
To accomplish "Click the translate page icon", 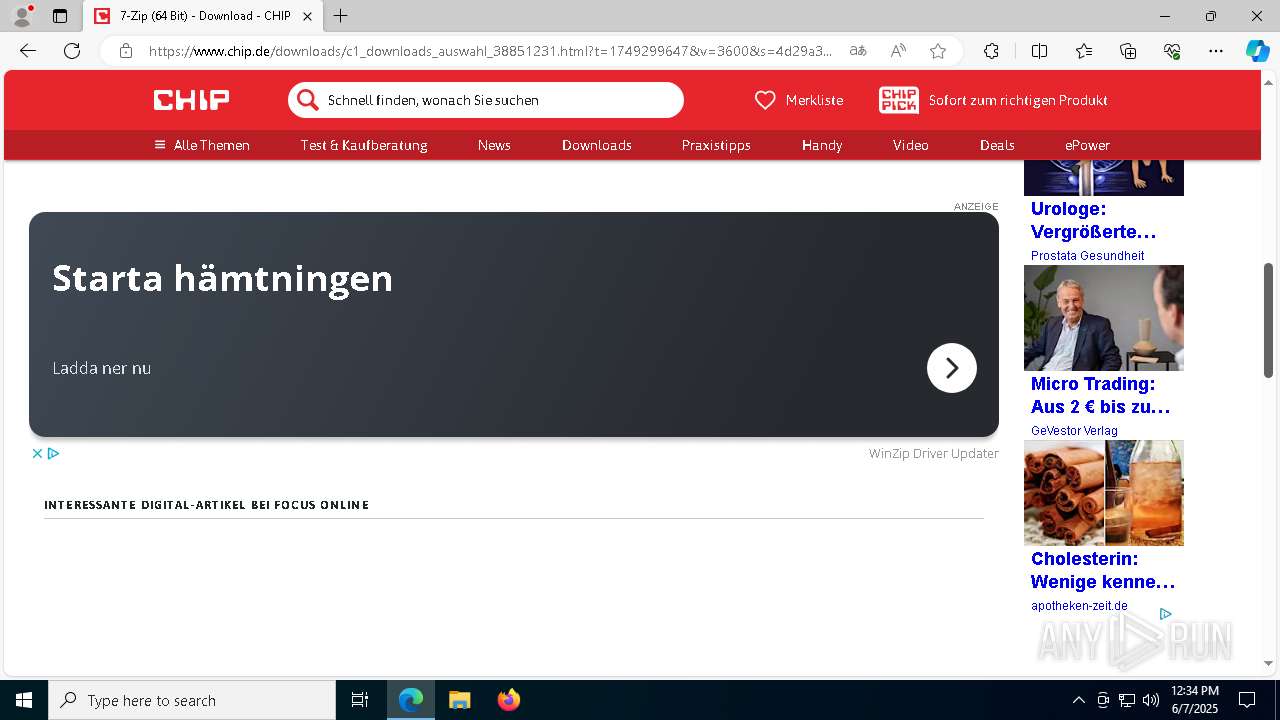I will (x=858, y=51).
